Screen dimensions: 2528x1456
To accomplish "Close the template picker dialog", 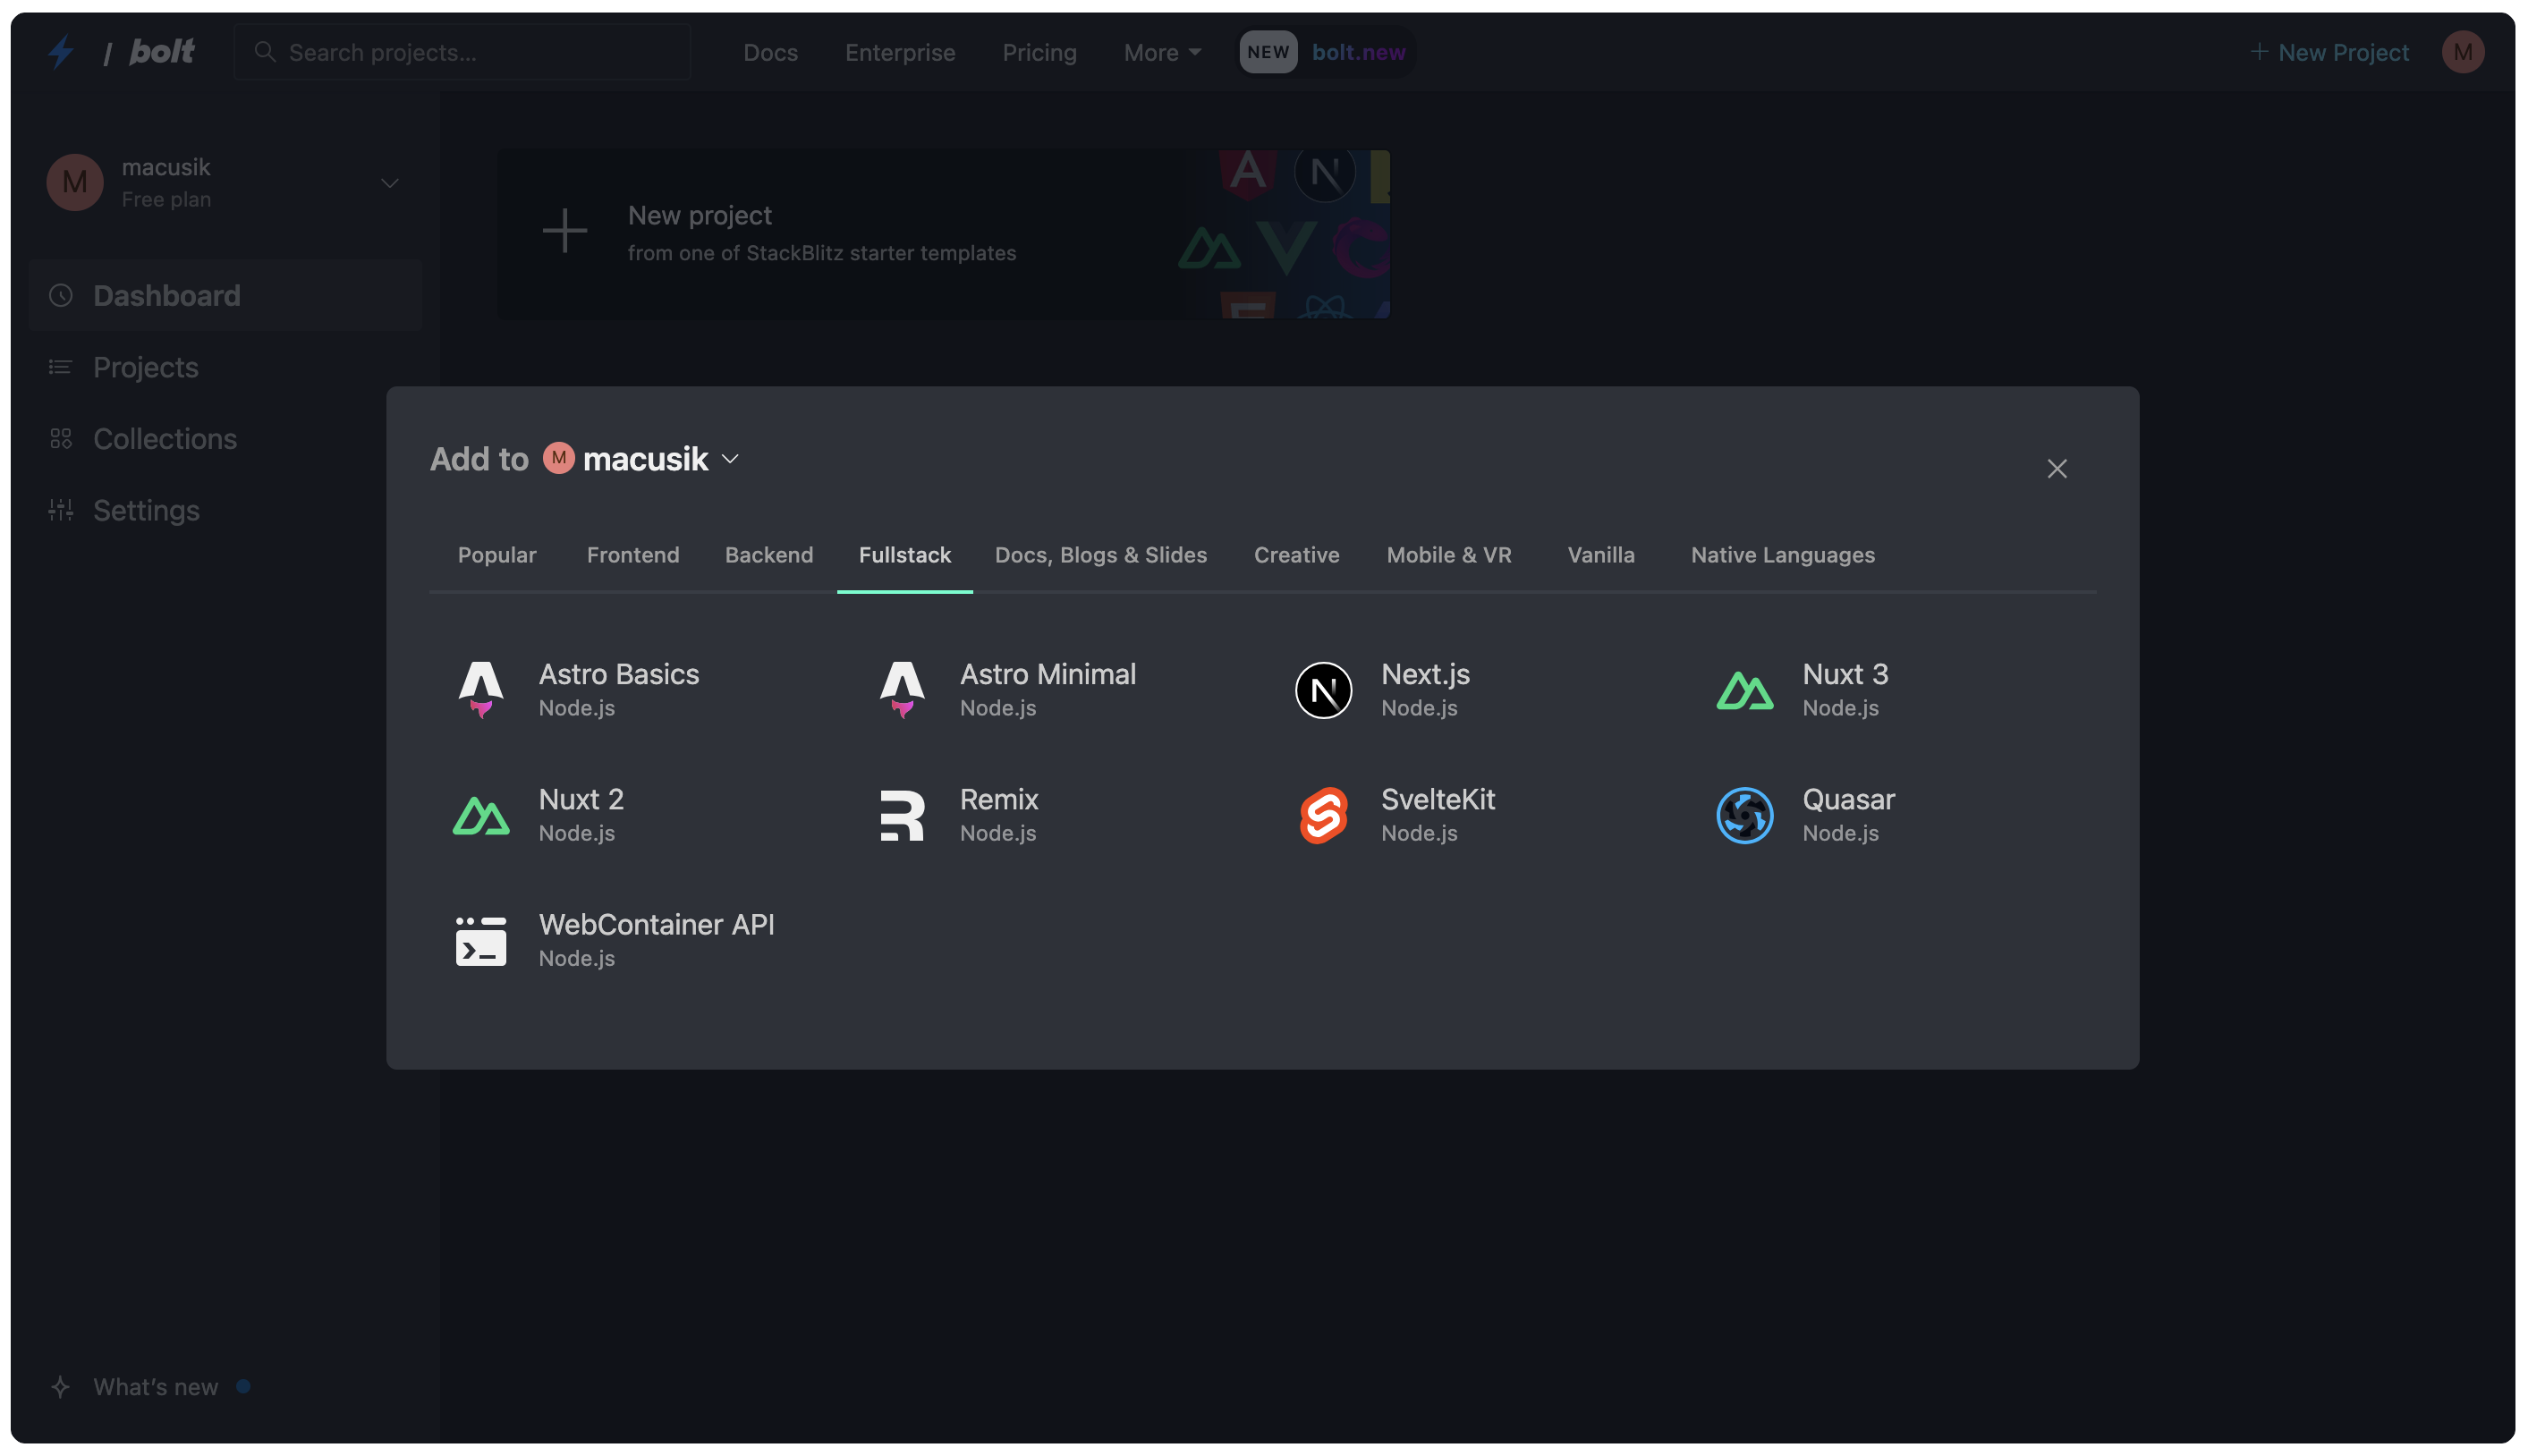I will (2056, 468).
